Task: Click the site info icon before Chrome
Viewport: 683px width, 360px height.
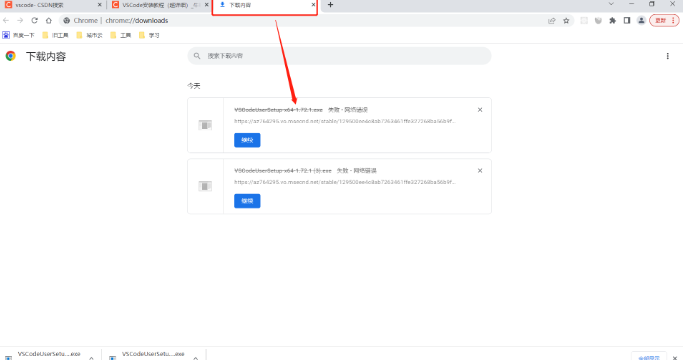Action: pyautogui.click(x=67, y=20)
